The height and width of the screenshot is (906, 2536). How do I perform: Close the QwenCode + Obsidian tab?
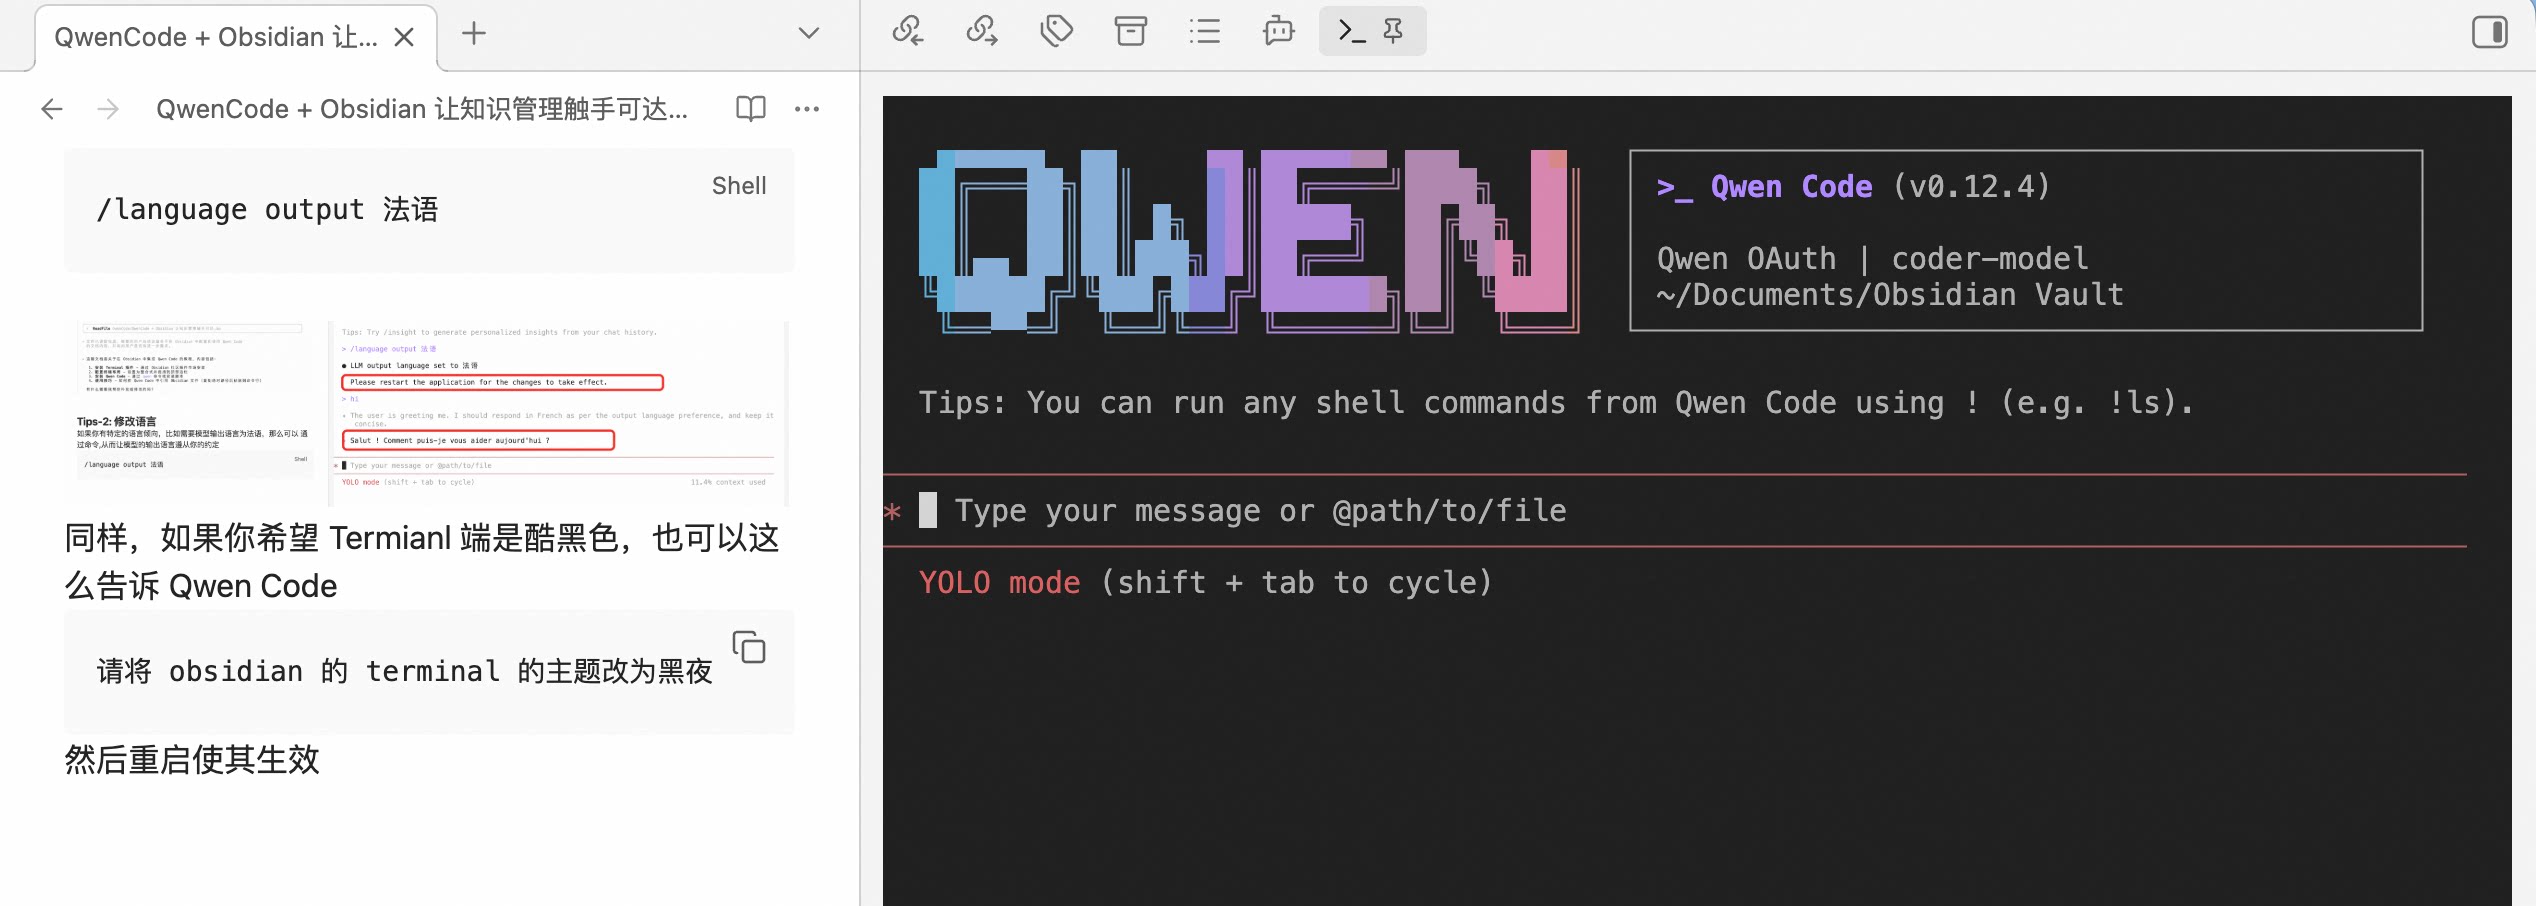tap(404, 37)
